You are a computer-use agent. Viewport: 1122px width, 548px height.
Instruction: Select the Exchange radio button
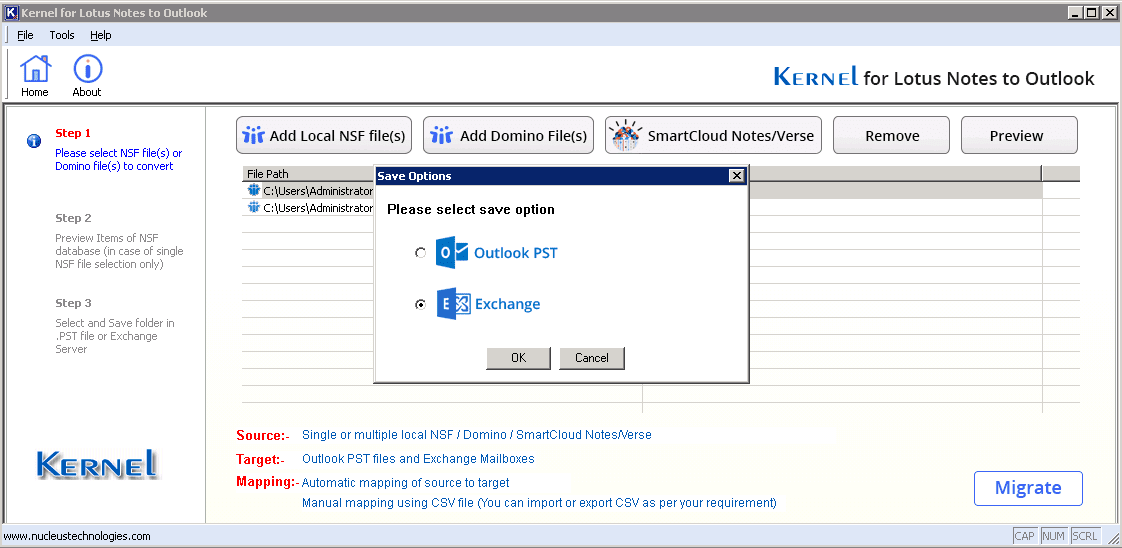tap(421, 304)
